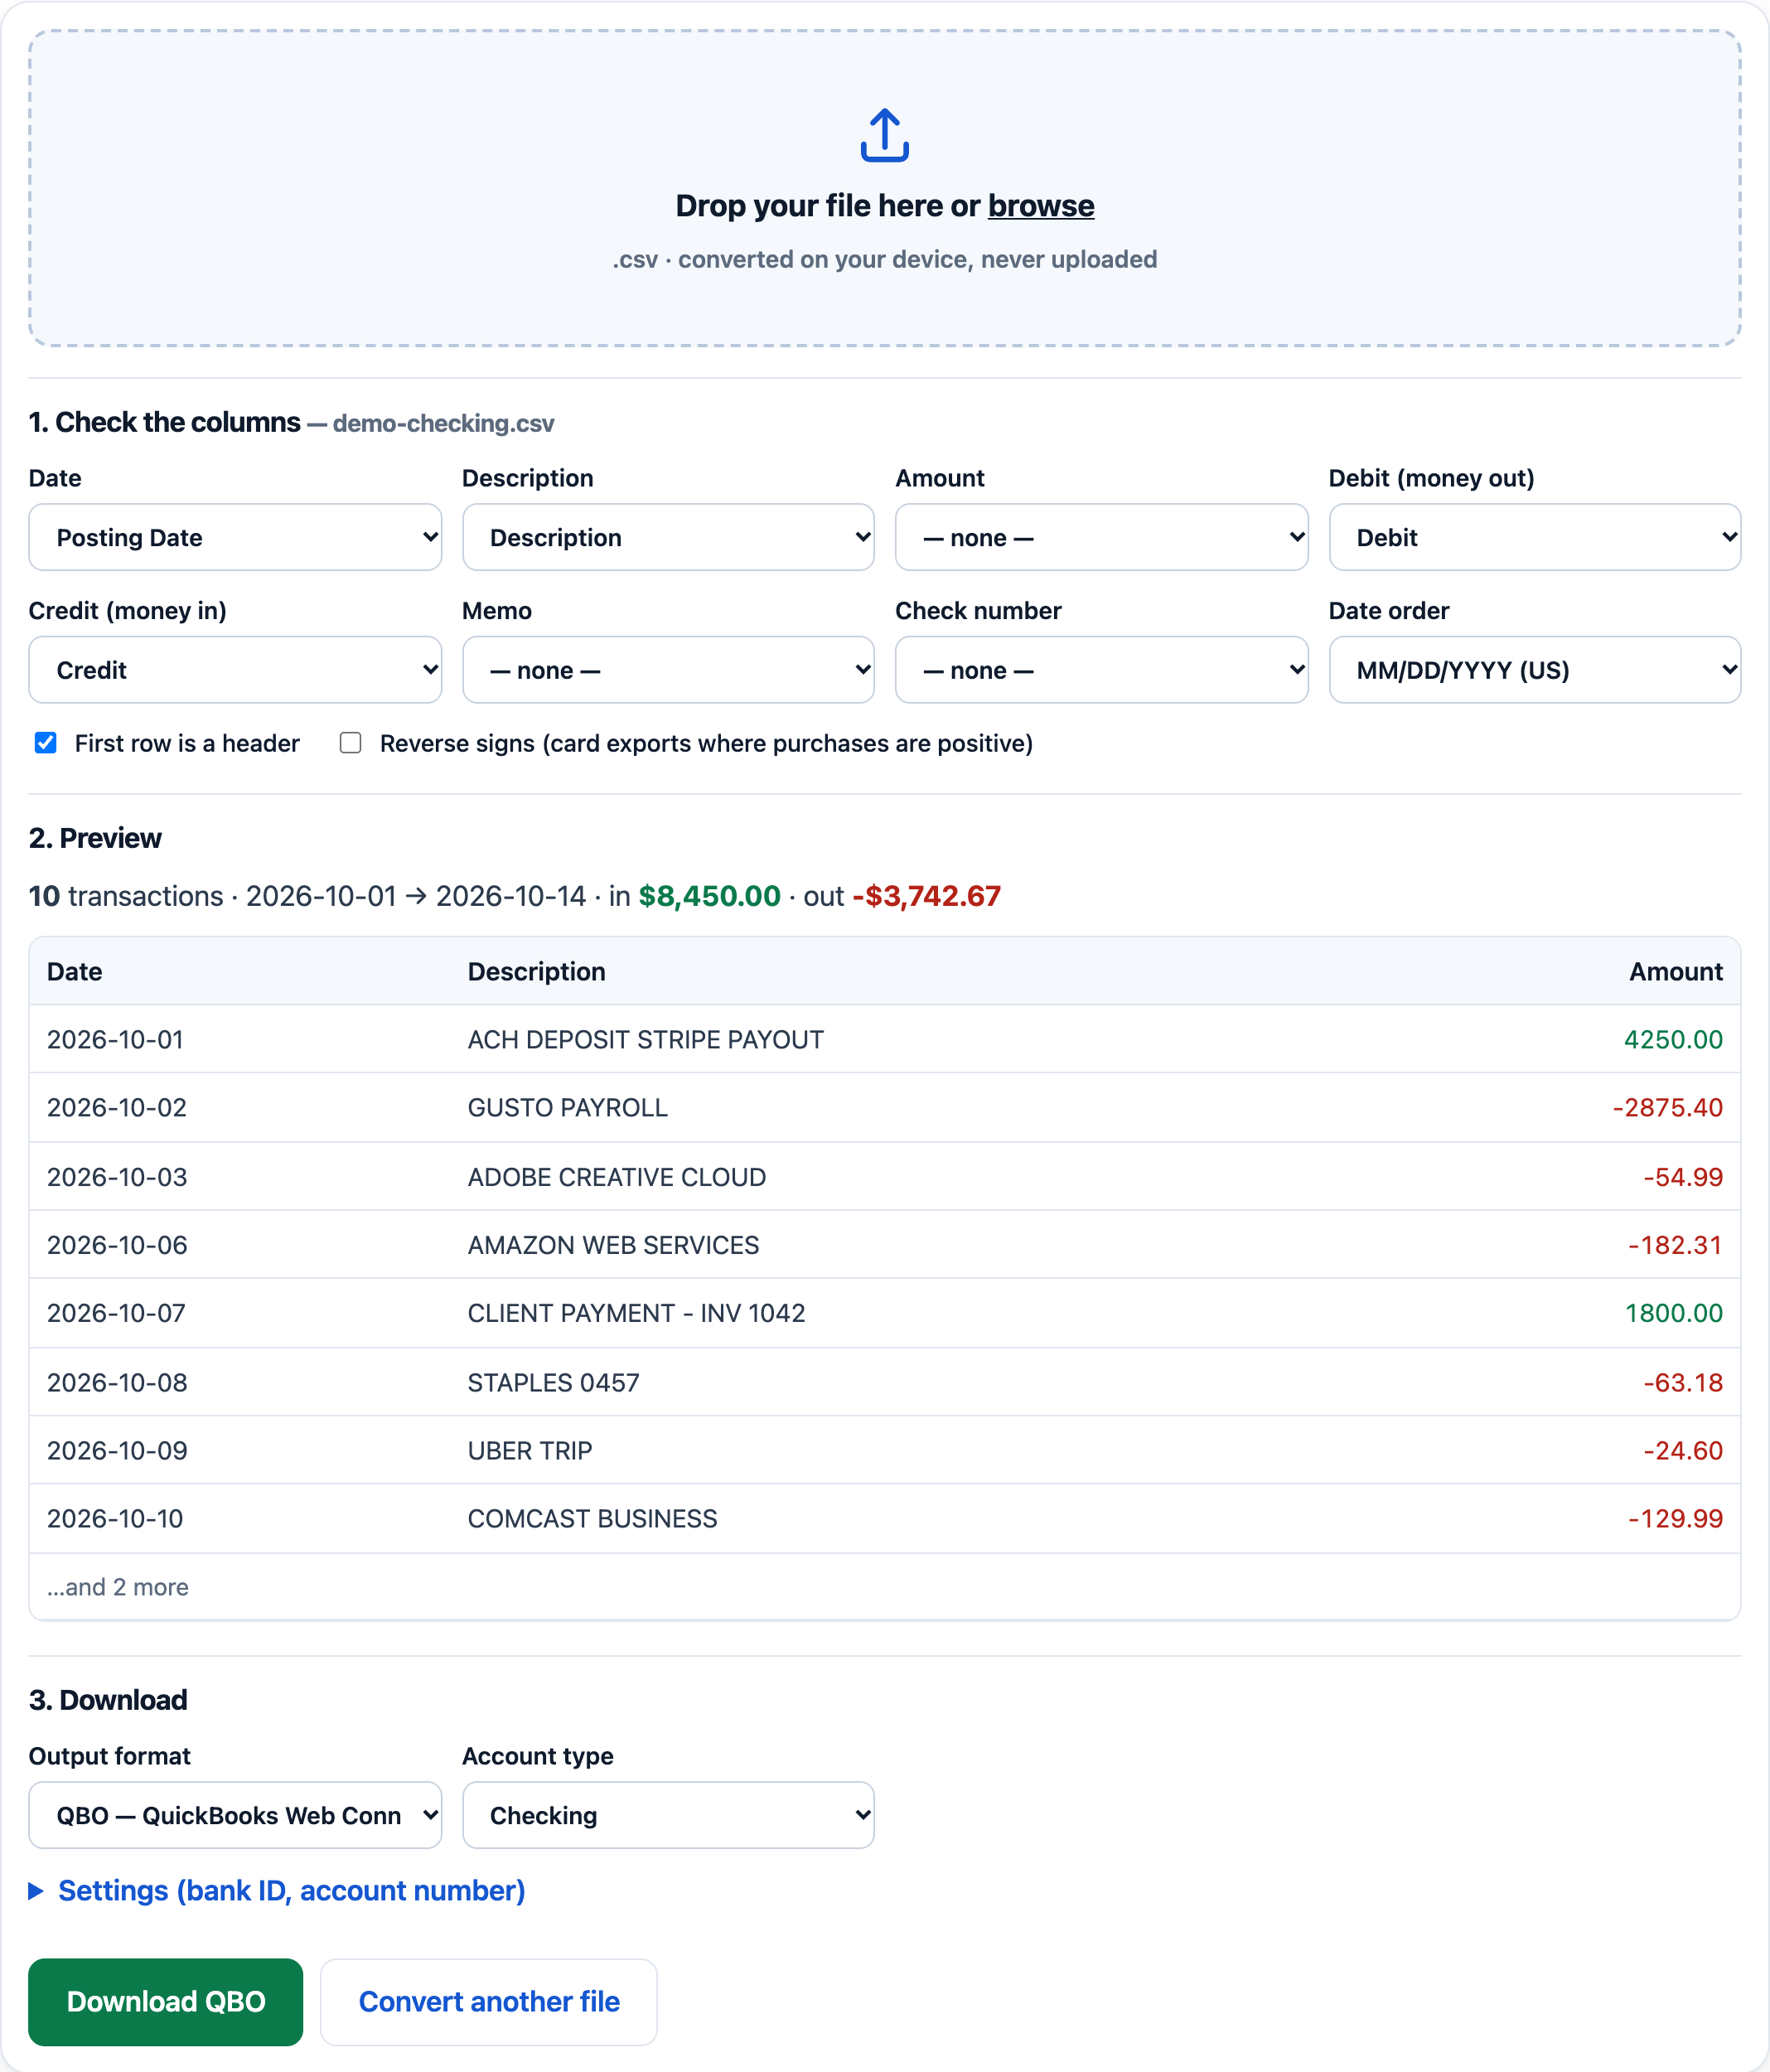Image resolution: width=1770 pixels, height=2072 pixels.
Task: Expand Settings (bank ID, account number)
Action: pos(277,1891)
